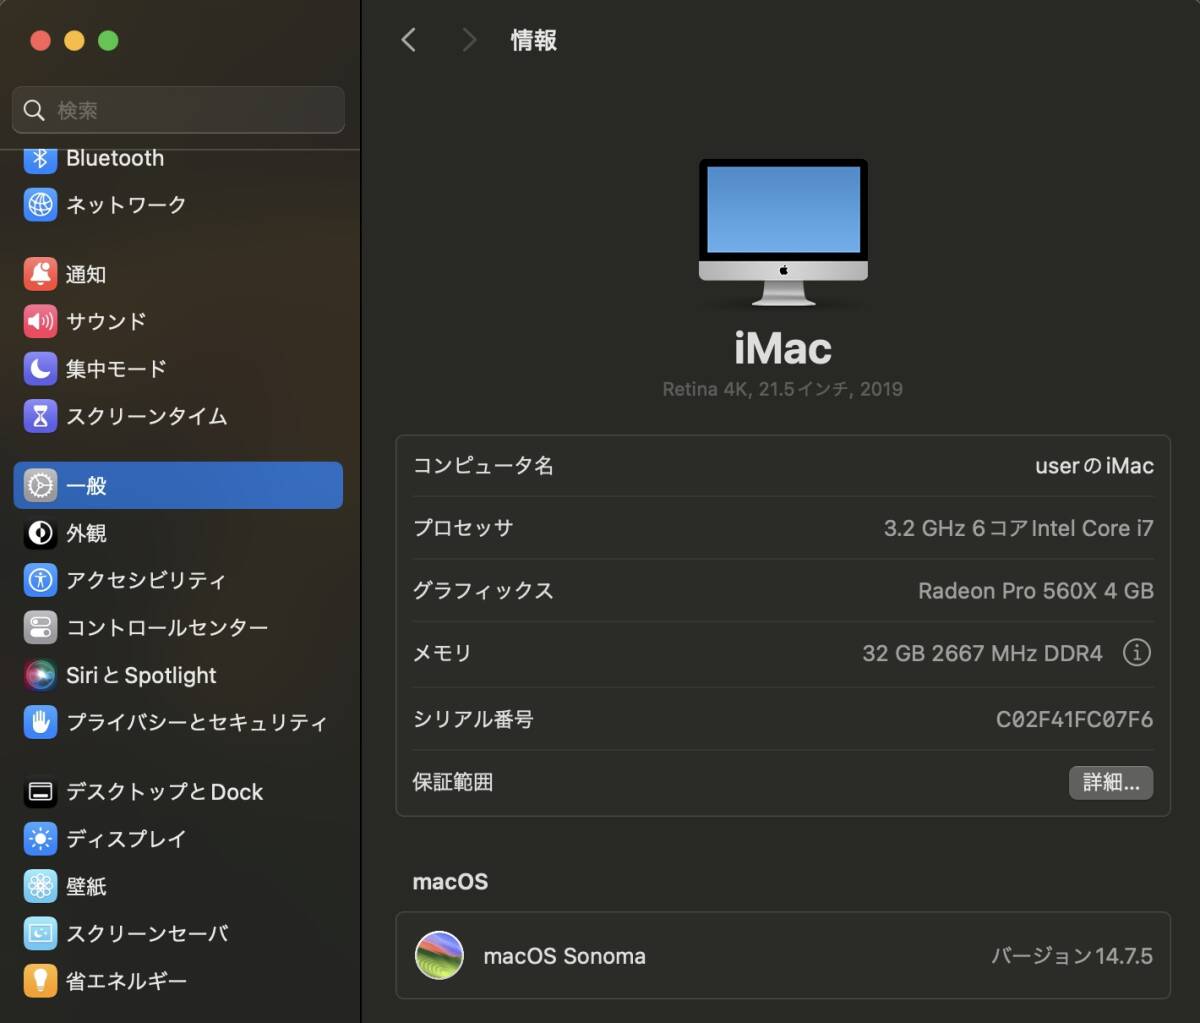
Task: Open the アクセシビリティ icon
Action: 40,580
